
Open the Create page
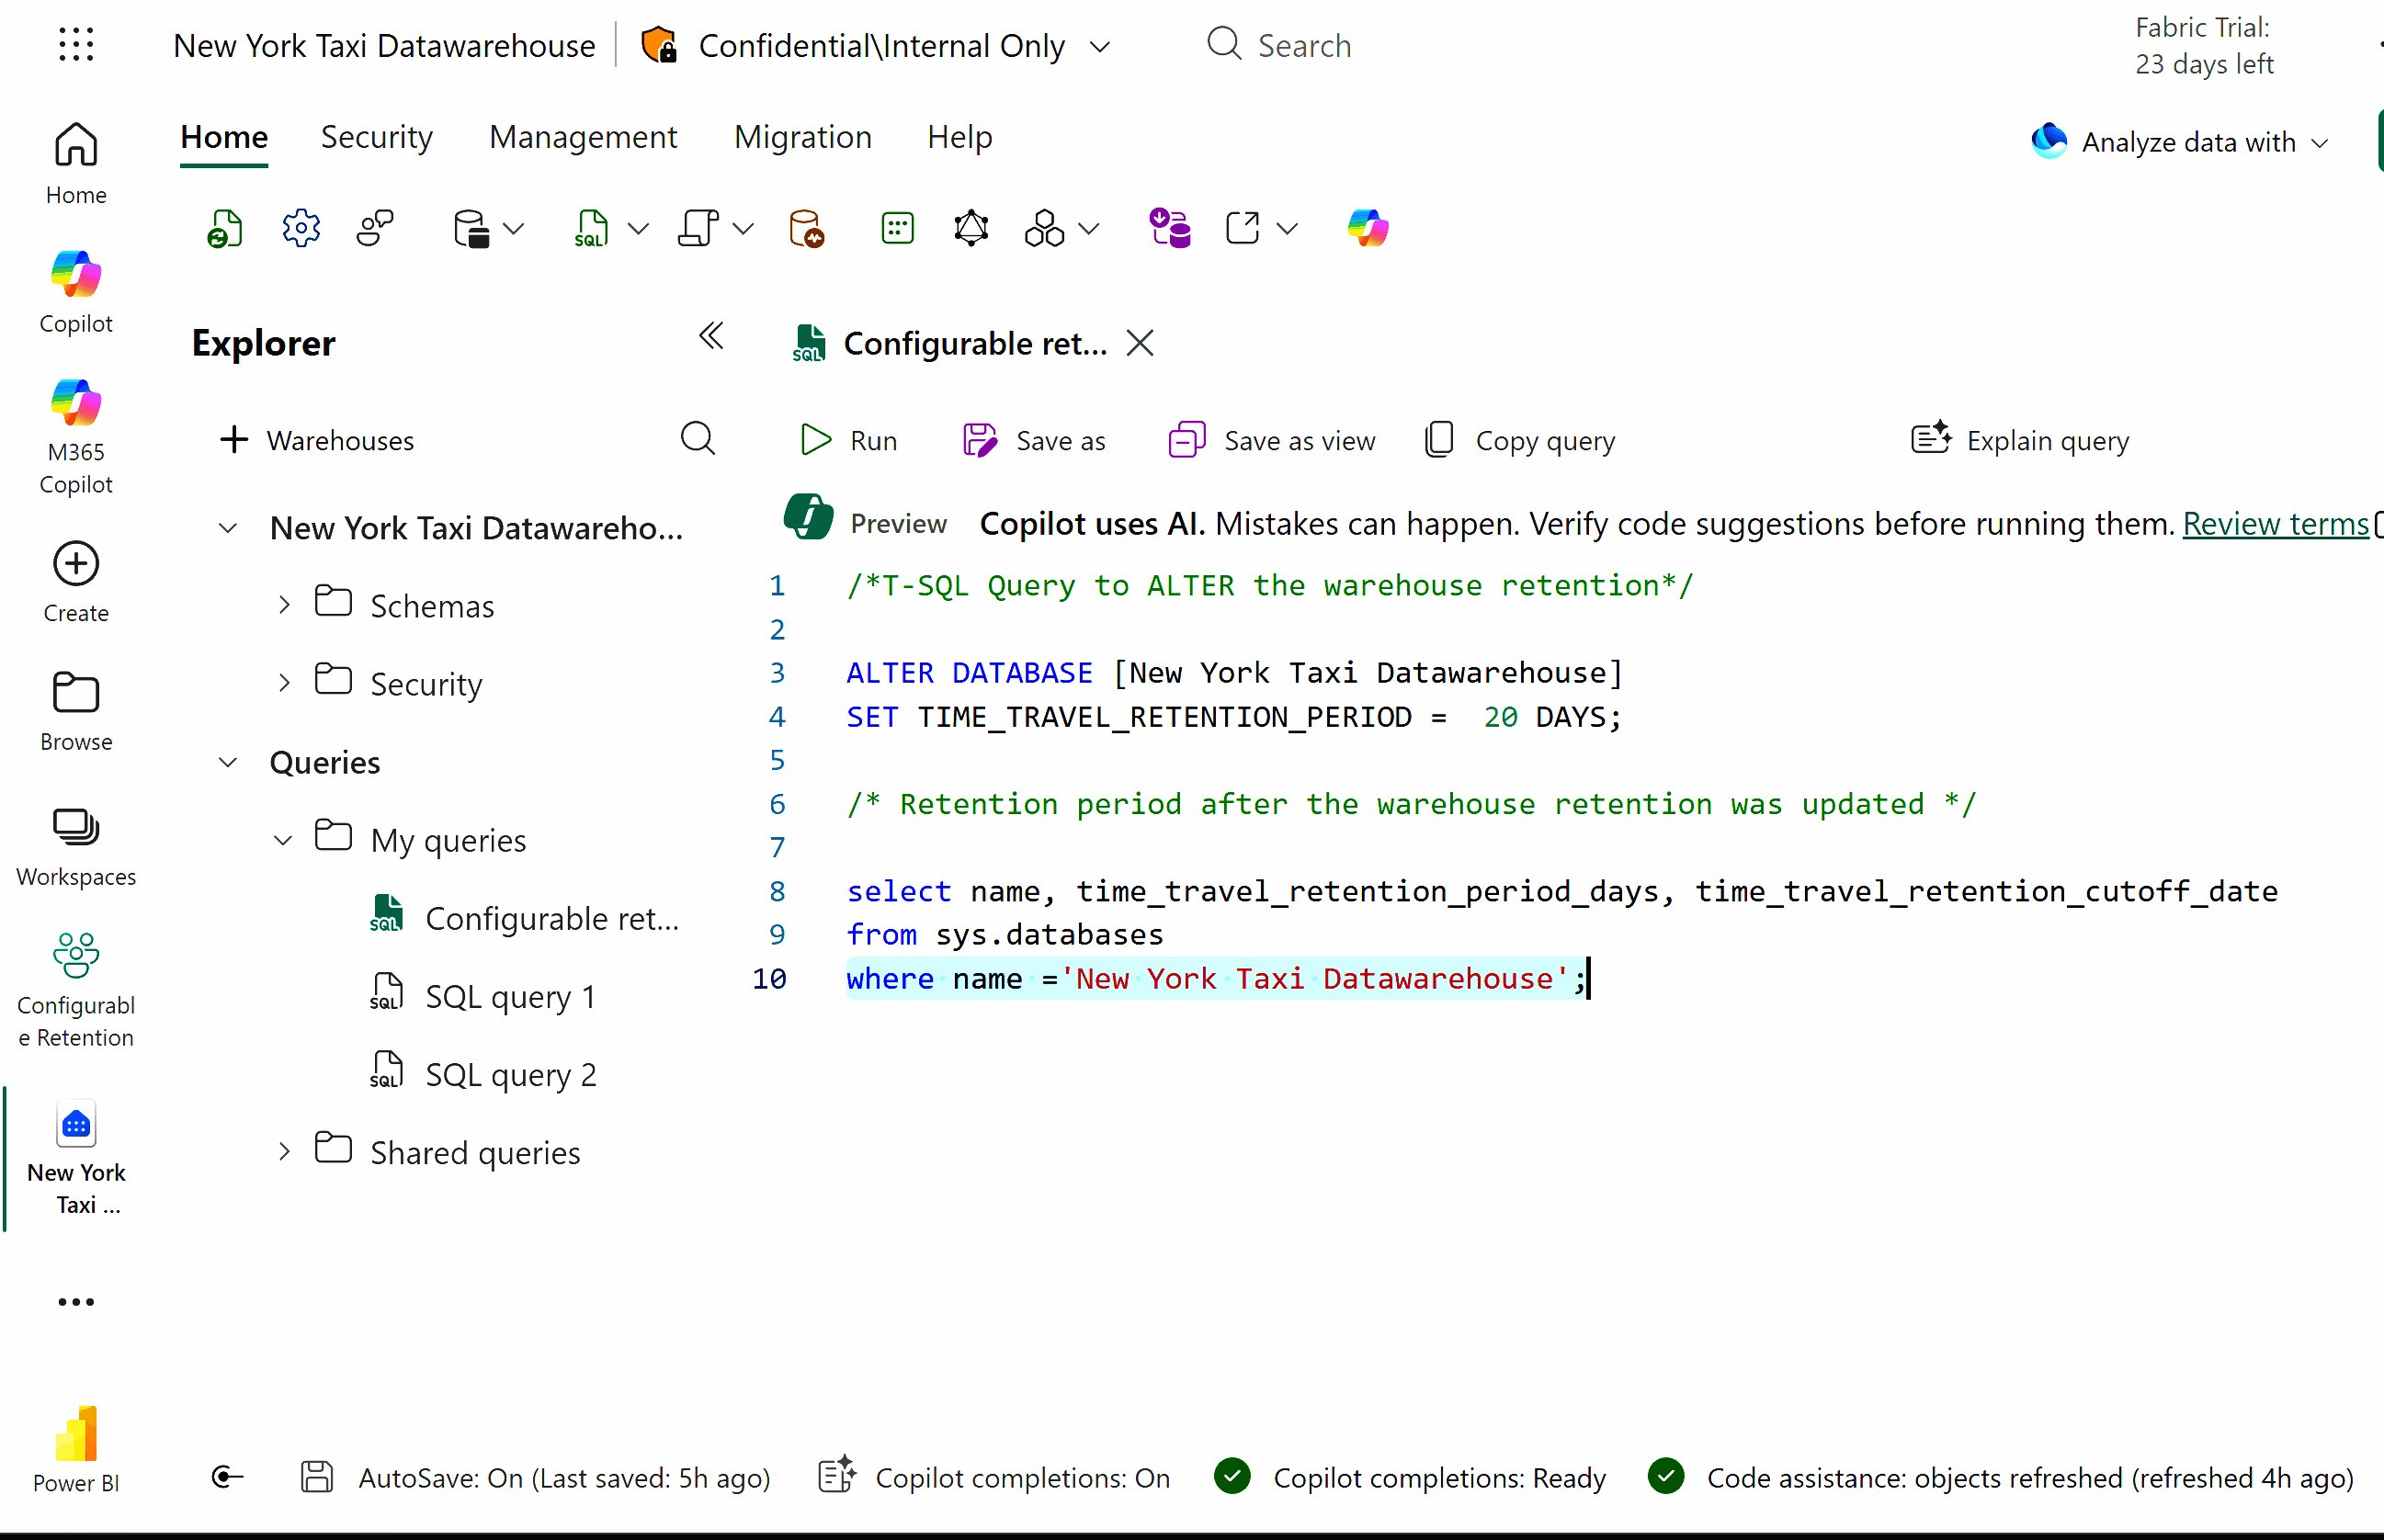[76, 583]
